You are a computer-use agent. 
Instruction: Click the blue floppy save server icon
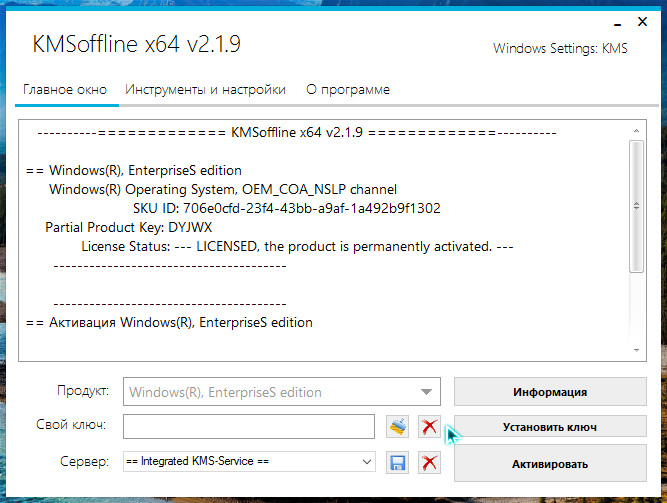399,462
